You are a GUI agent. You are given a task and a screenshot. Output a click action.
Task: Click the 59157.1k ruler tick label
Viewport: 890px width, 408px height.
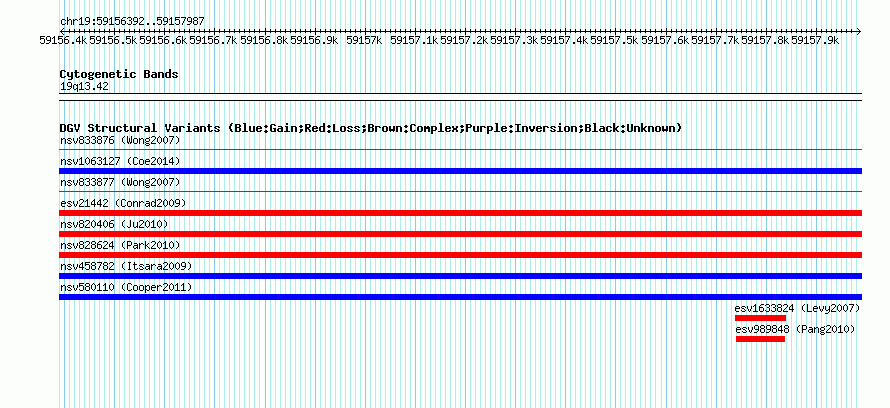click(x=414, y=40)
